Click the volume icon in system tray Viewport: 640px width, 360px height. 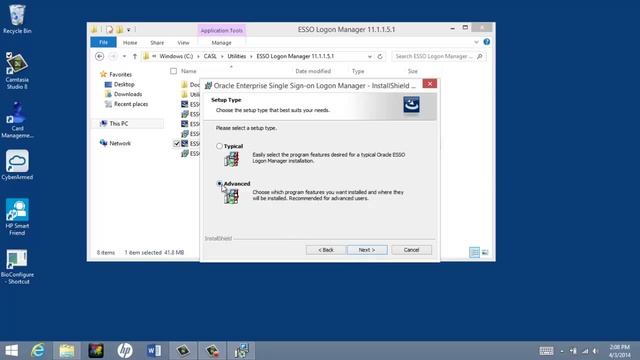(x=596, y=351)
